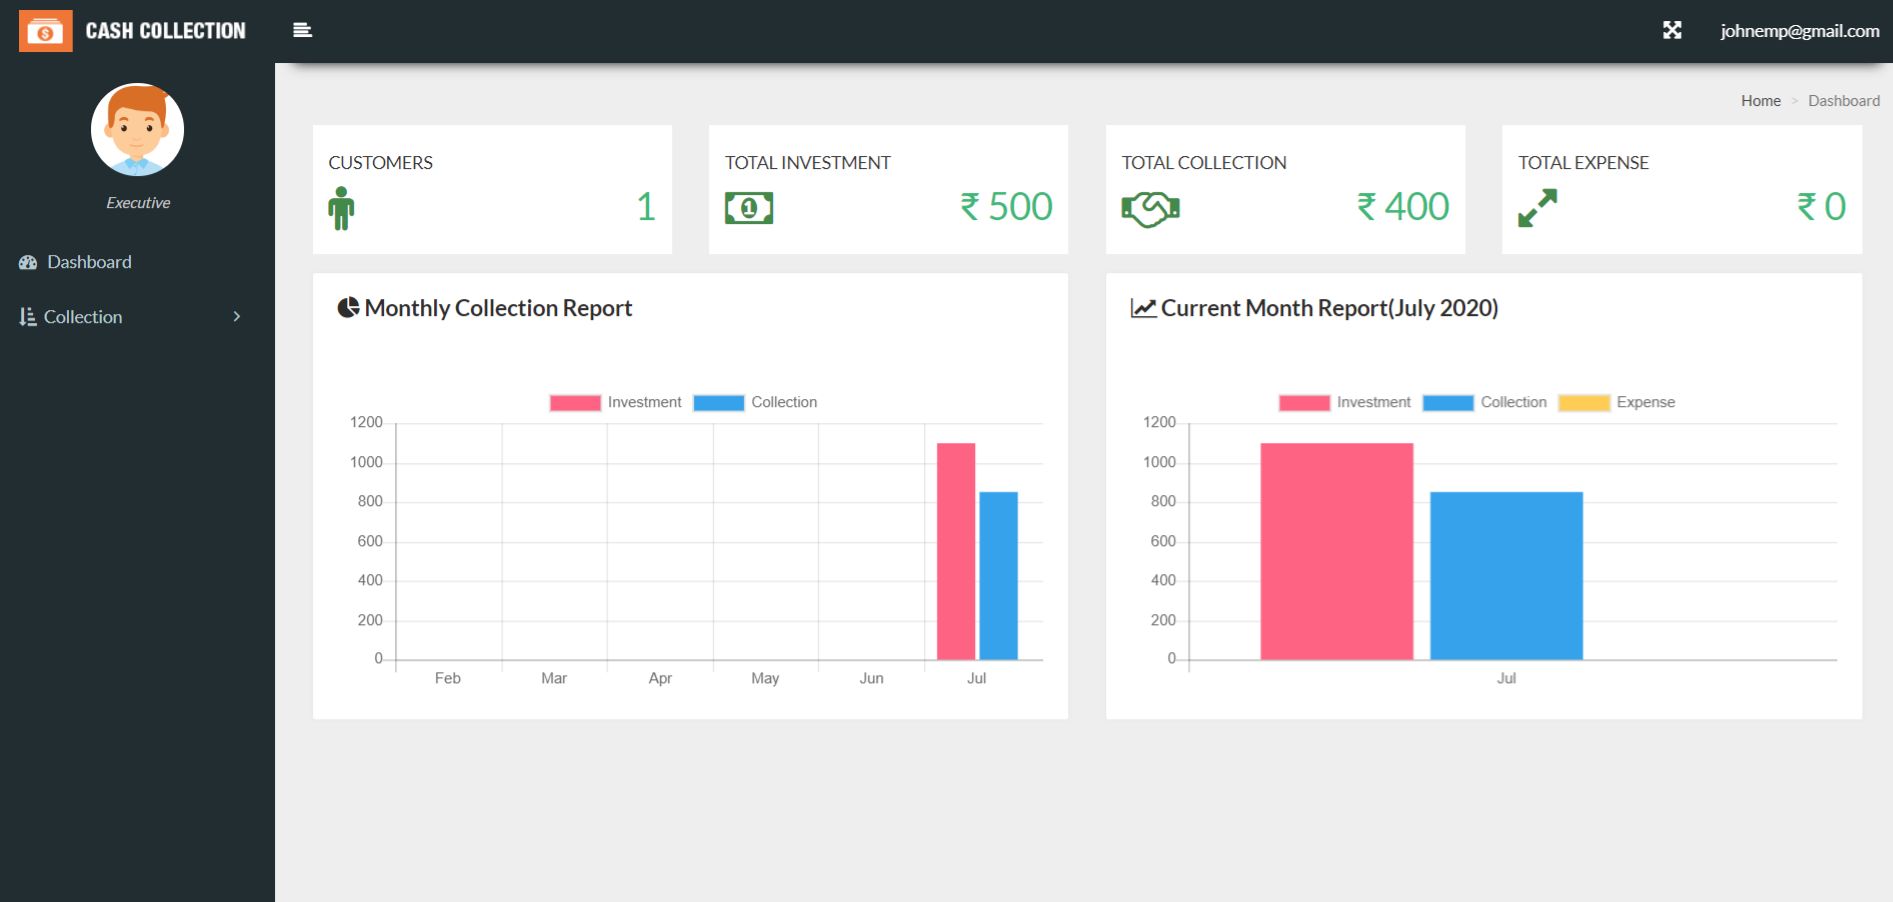Click the Cash Collection logo icon
The height and width of the screenshot is (902, 1893).
click(45, 31)
